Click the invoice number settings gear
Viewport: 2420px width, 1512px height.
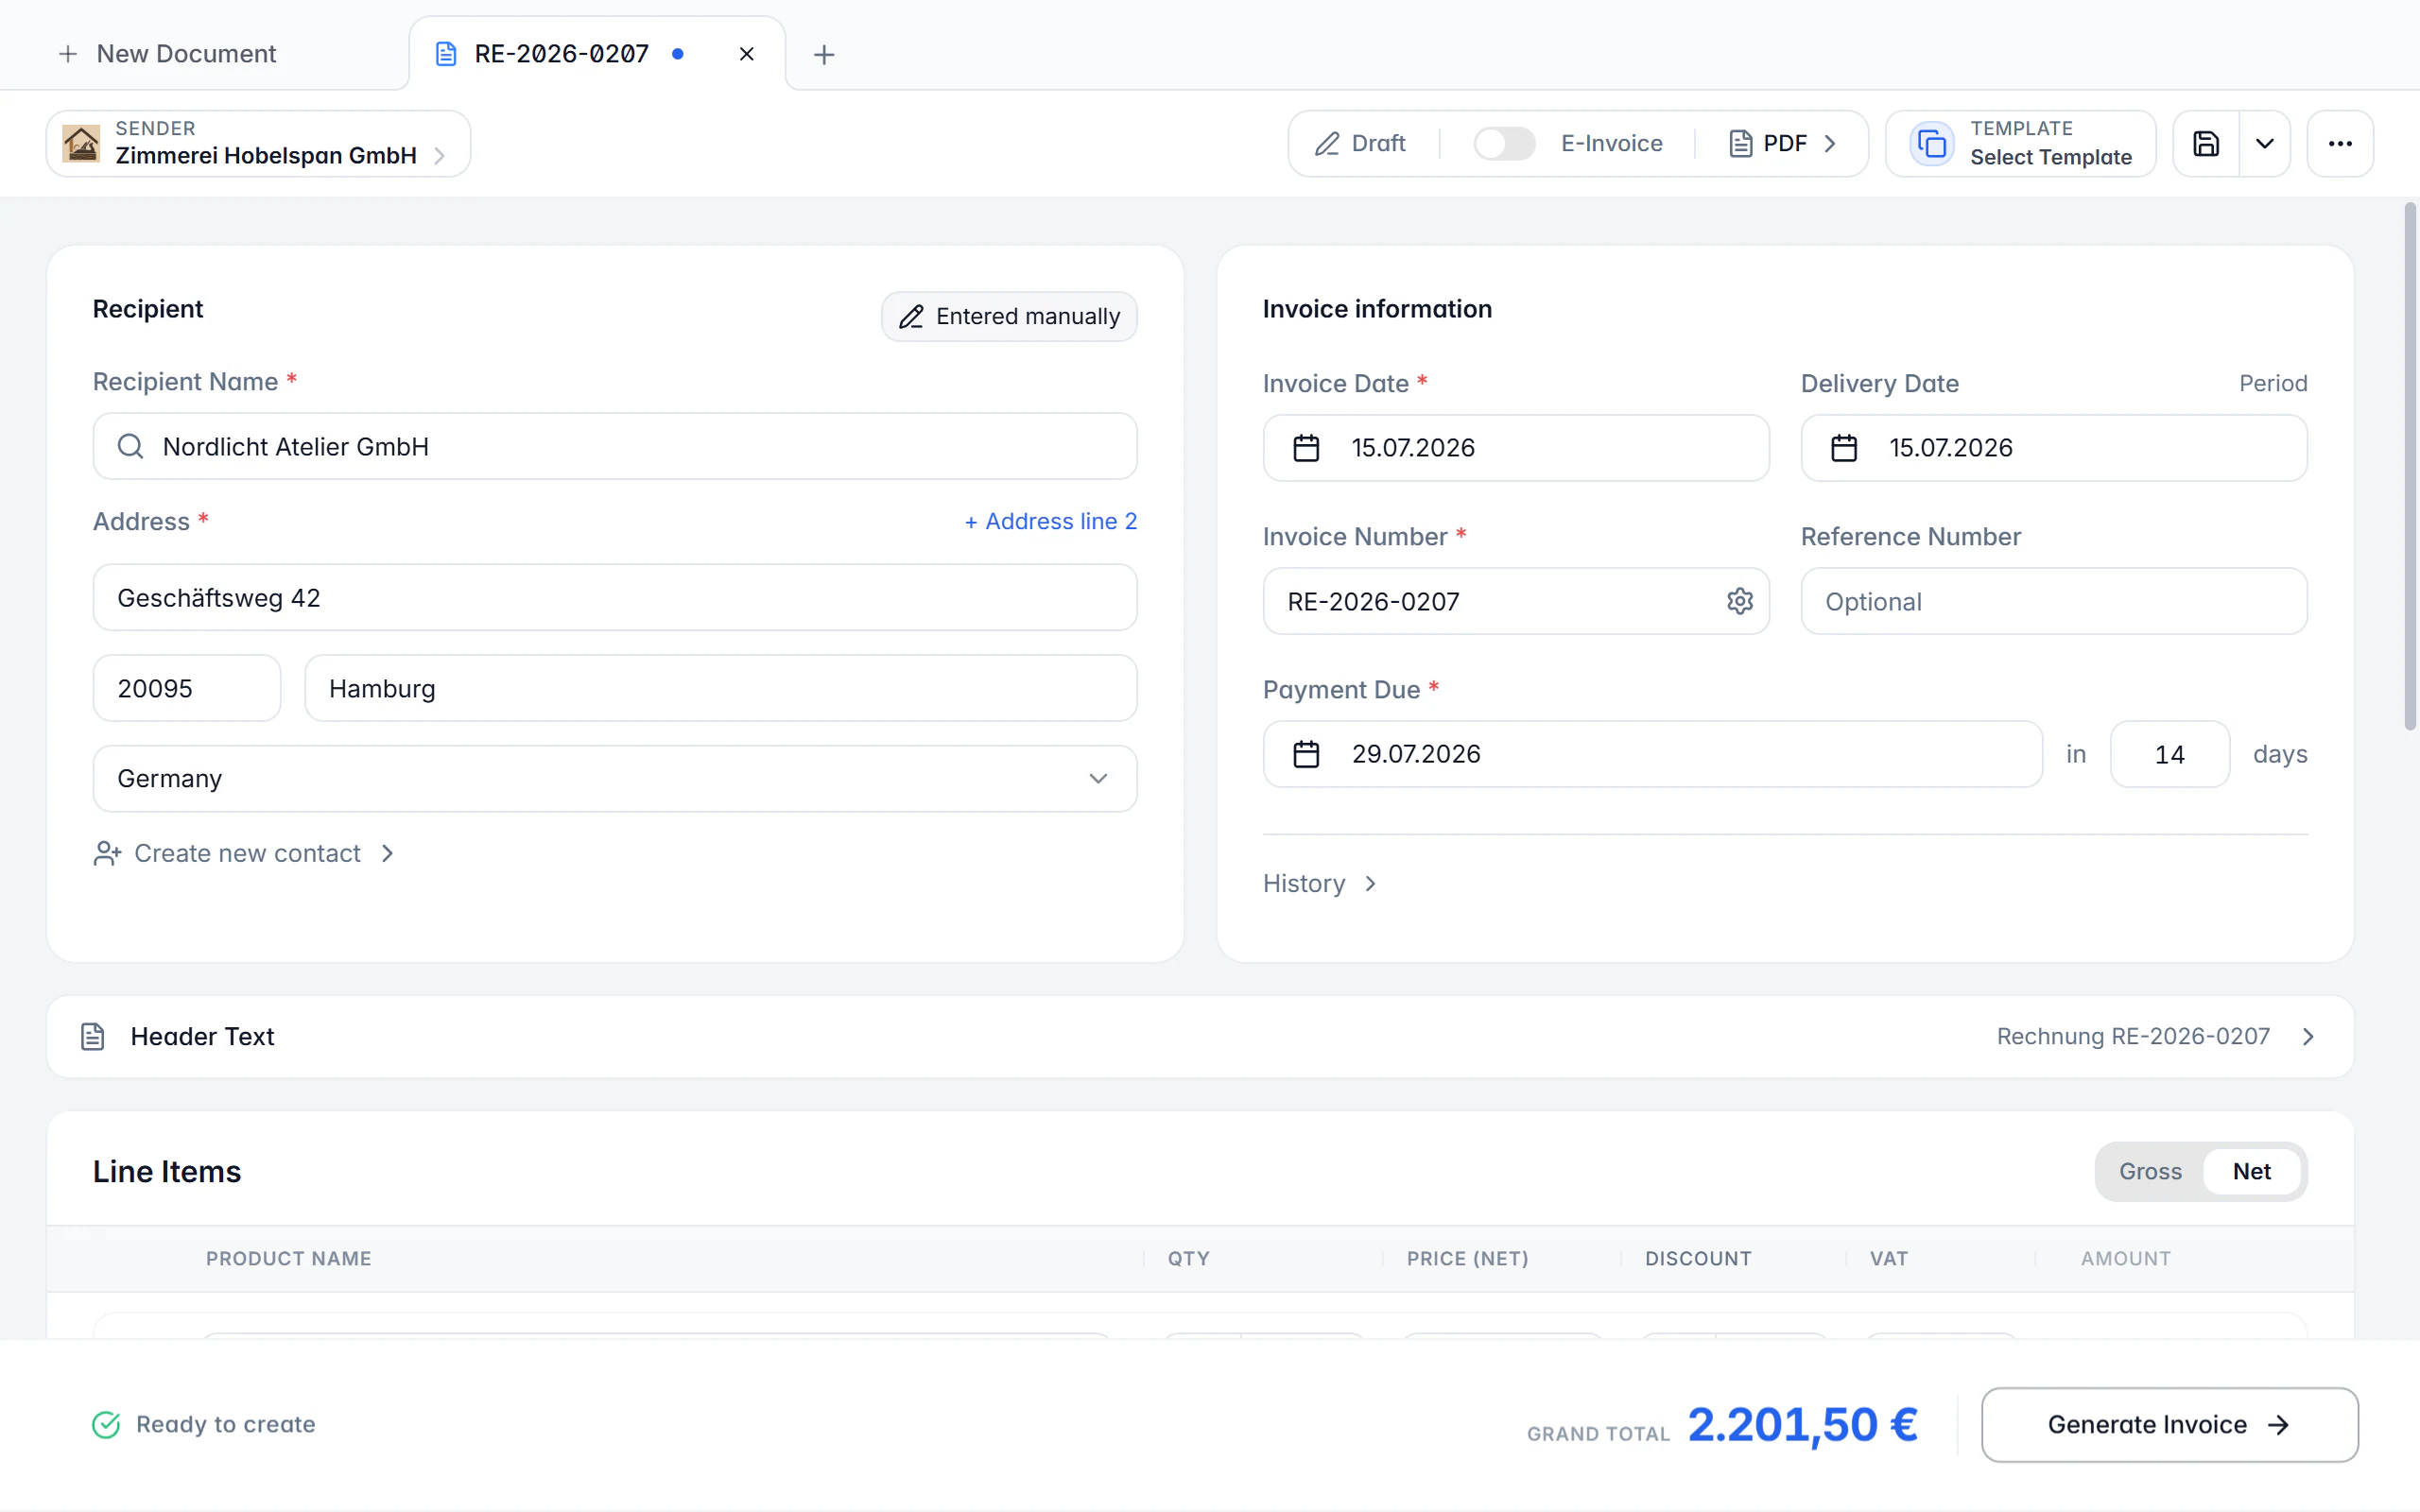[x=1740, y=601]
